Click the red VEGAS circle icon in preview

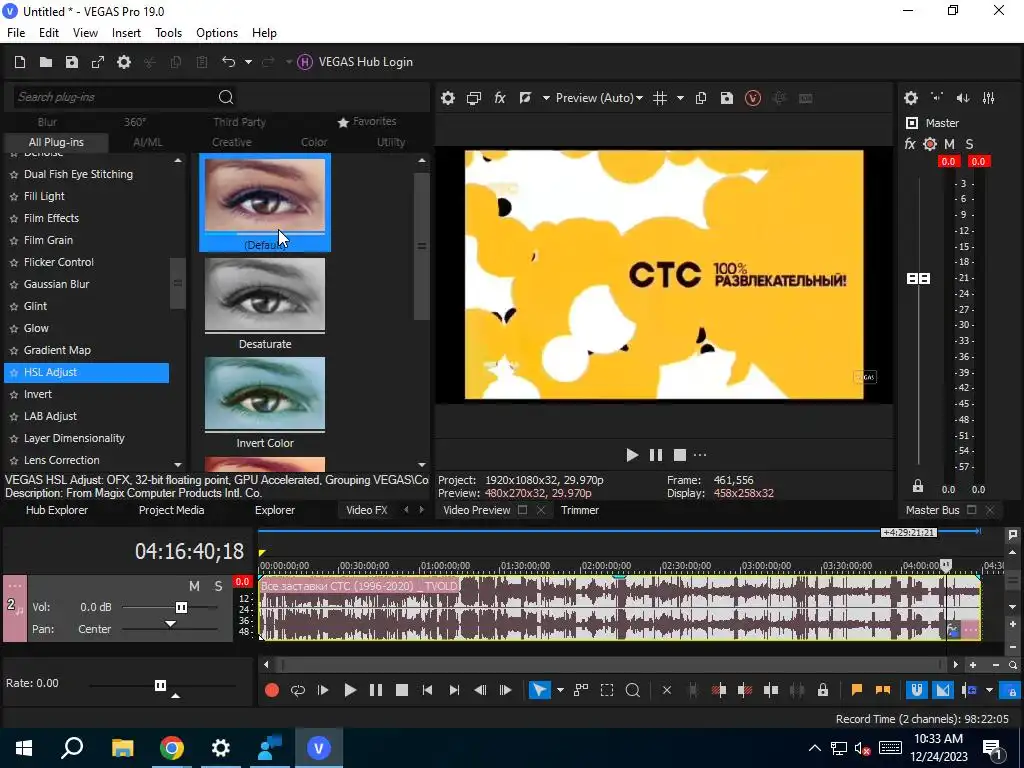coord(753,98)
